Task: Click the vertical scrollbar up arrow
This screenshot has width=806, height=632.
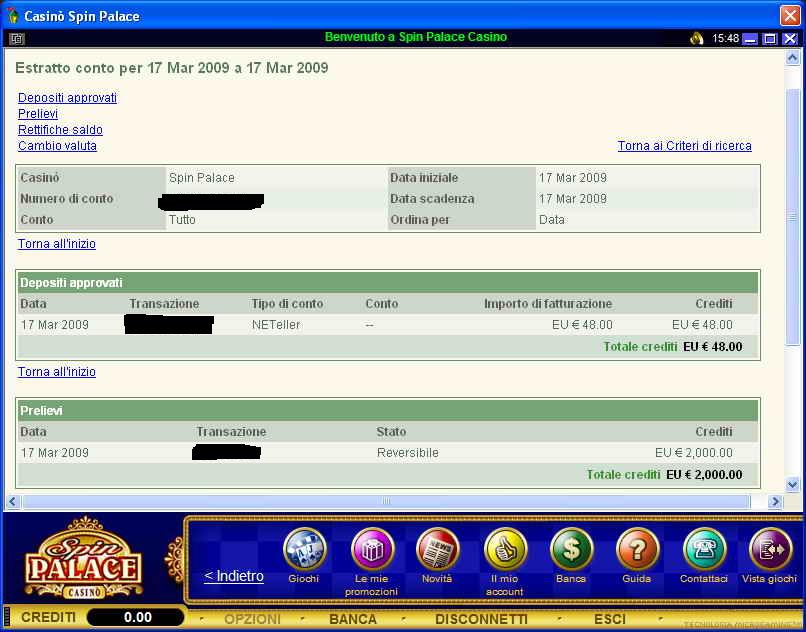Action: coord(793,57)
